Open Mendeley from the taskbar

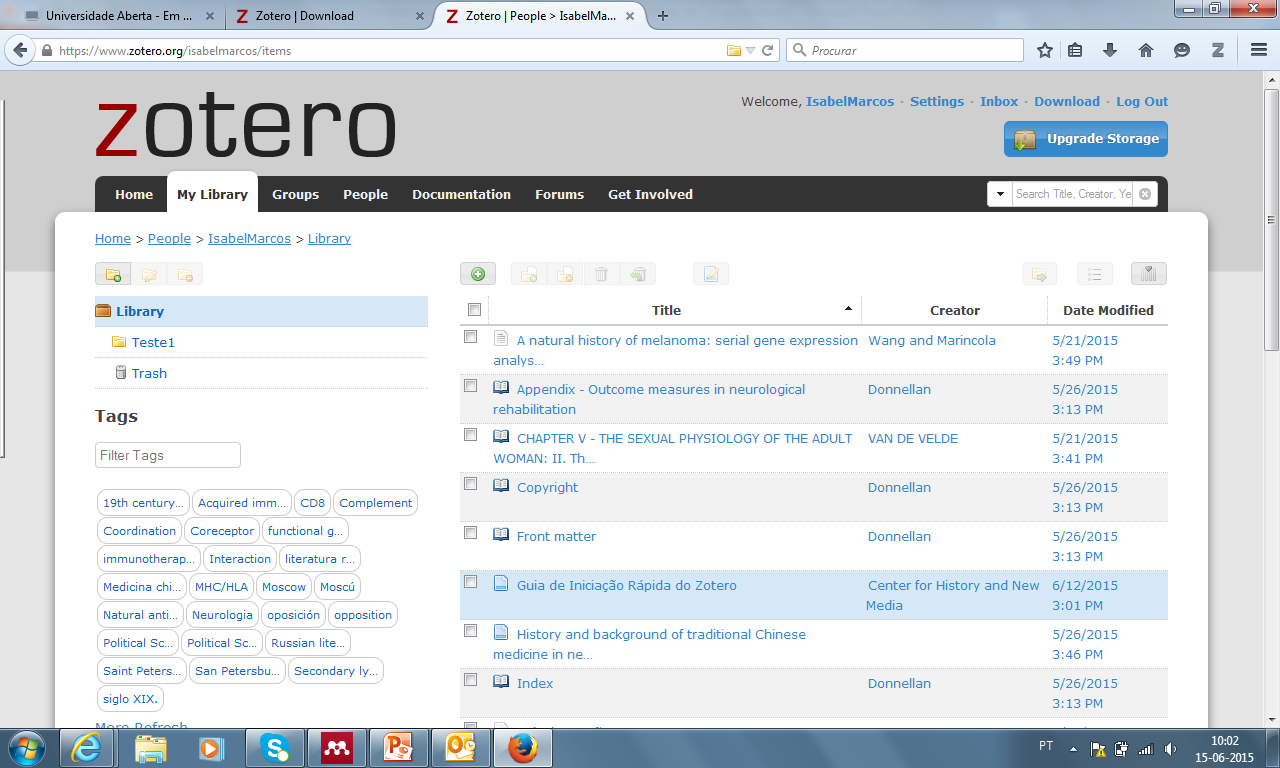point(335,748)
